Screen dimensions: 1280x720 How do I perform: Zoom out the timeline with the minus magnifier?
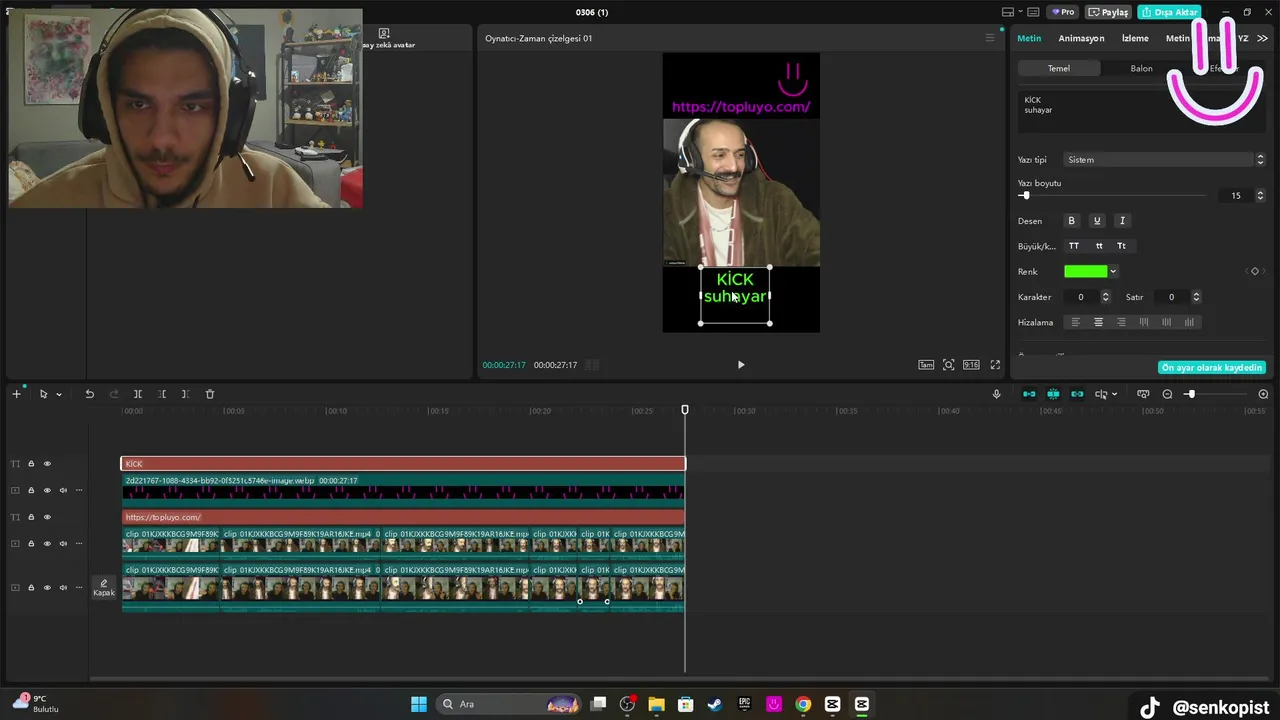pos(1167,394)
